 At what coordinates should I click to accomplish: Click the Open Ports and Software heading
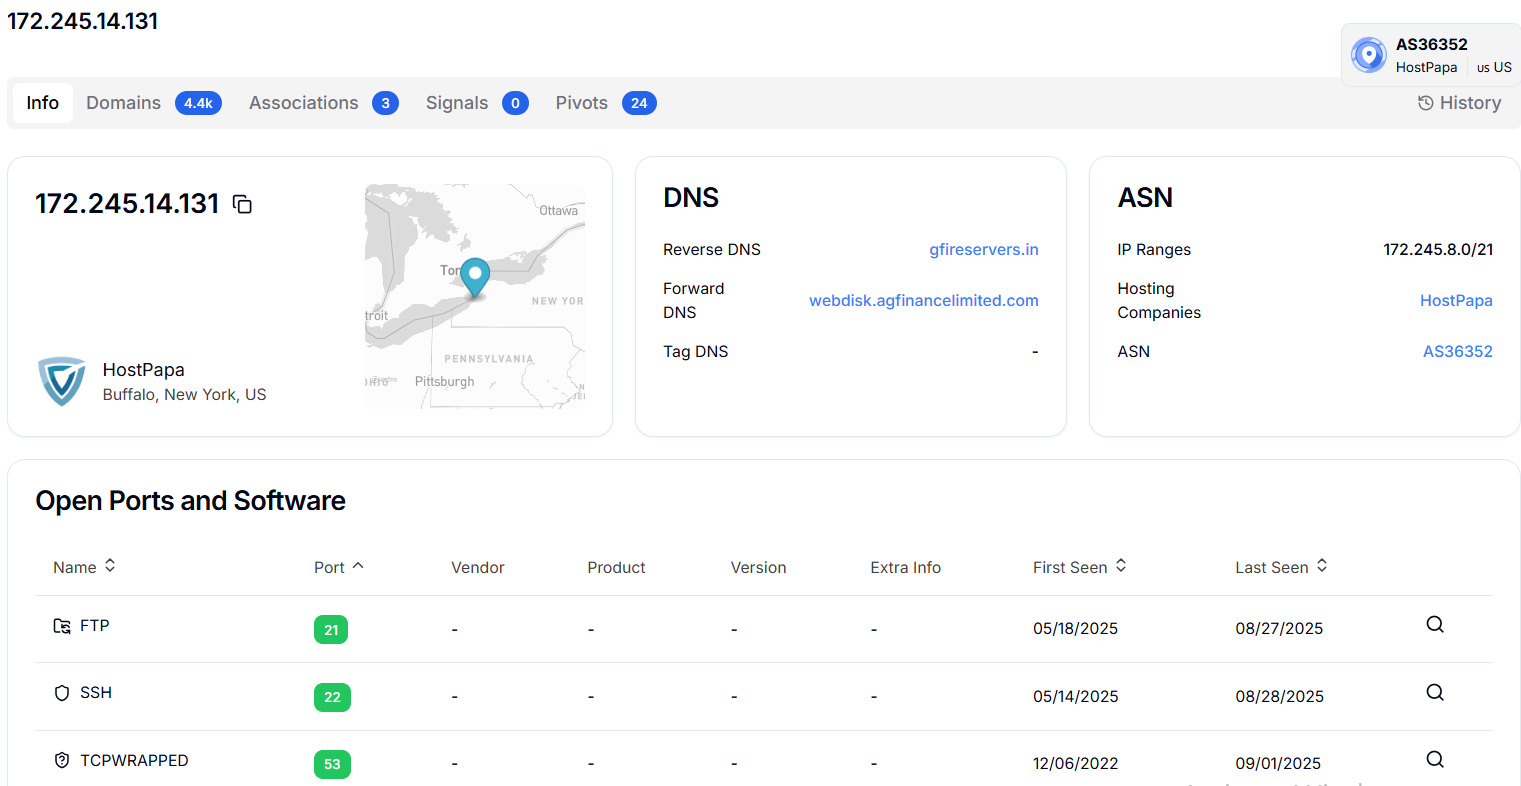pos(191,501)
